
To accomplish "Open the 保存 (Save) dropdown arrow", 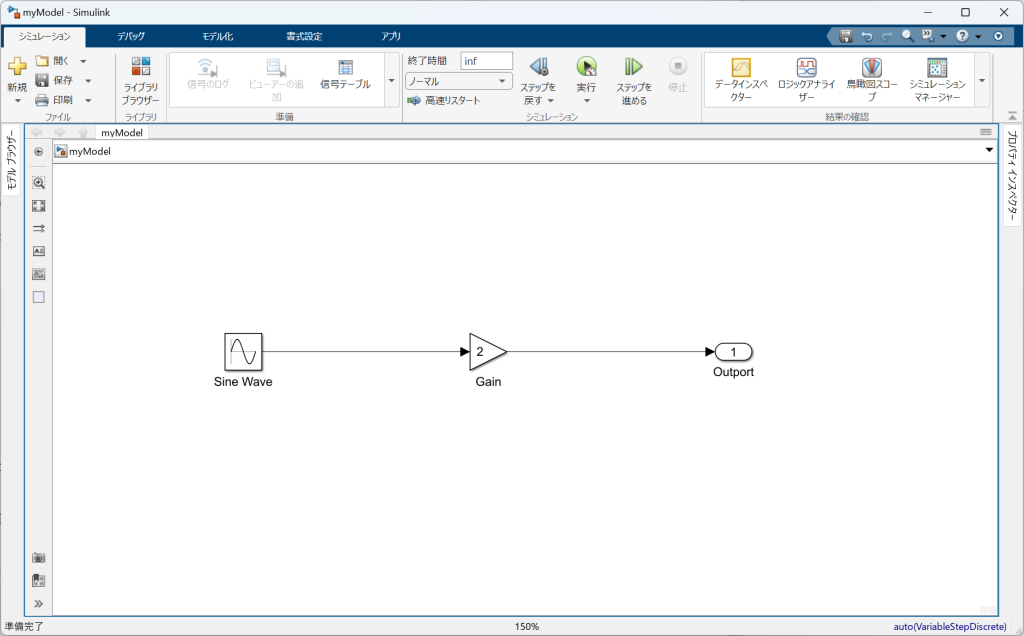I will (88, 81).
